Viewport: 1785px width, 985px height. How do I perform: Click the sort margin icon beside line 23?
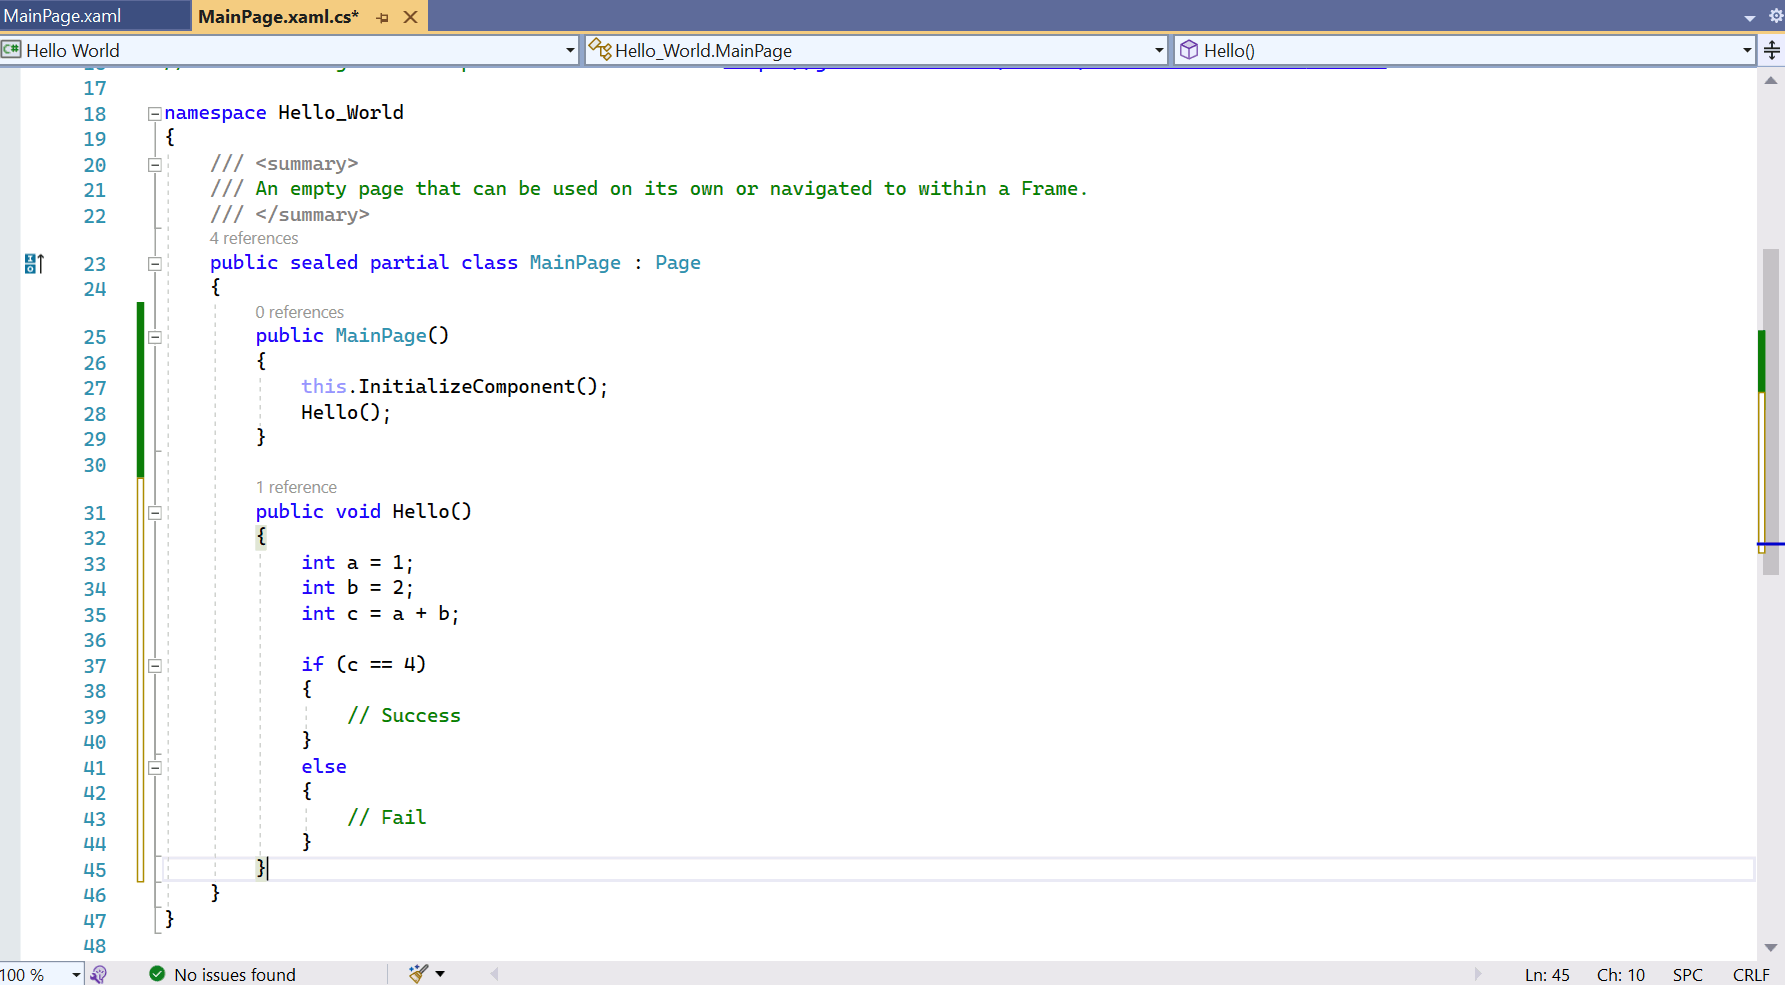[35, 263]
